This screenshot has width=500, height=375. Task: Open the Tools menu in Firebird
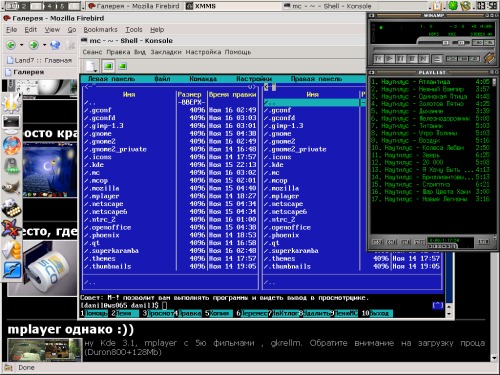pyautogui.click(x=134, y=30)
